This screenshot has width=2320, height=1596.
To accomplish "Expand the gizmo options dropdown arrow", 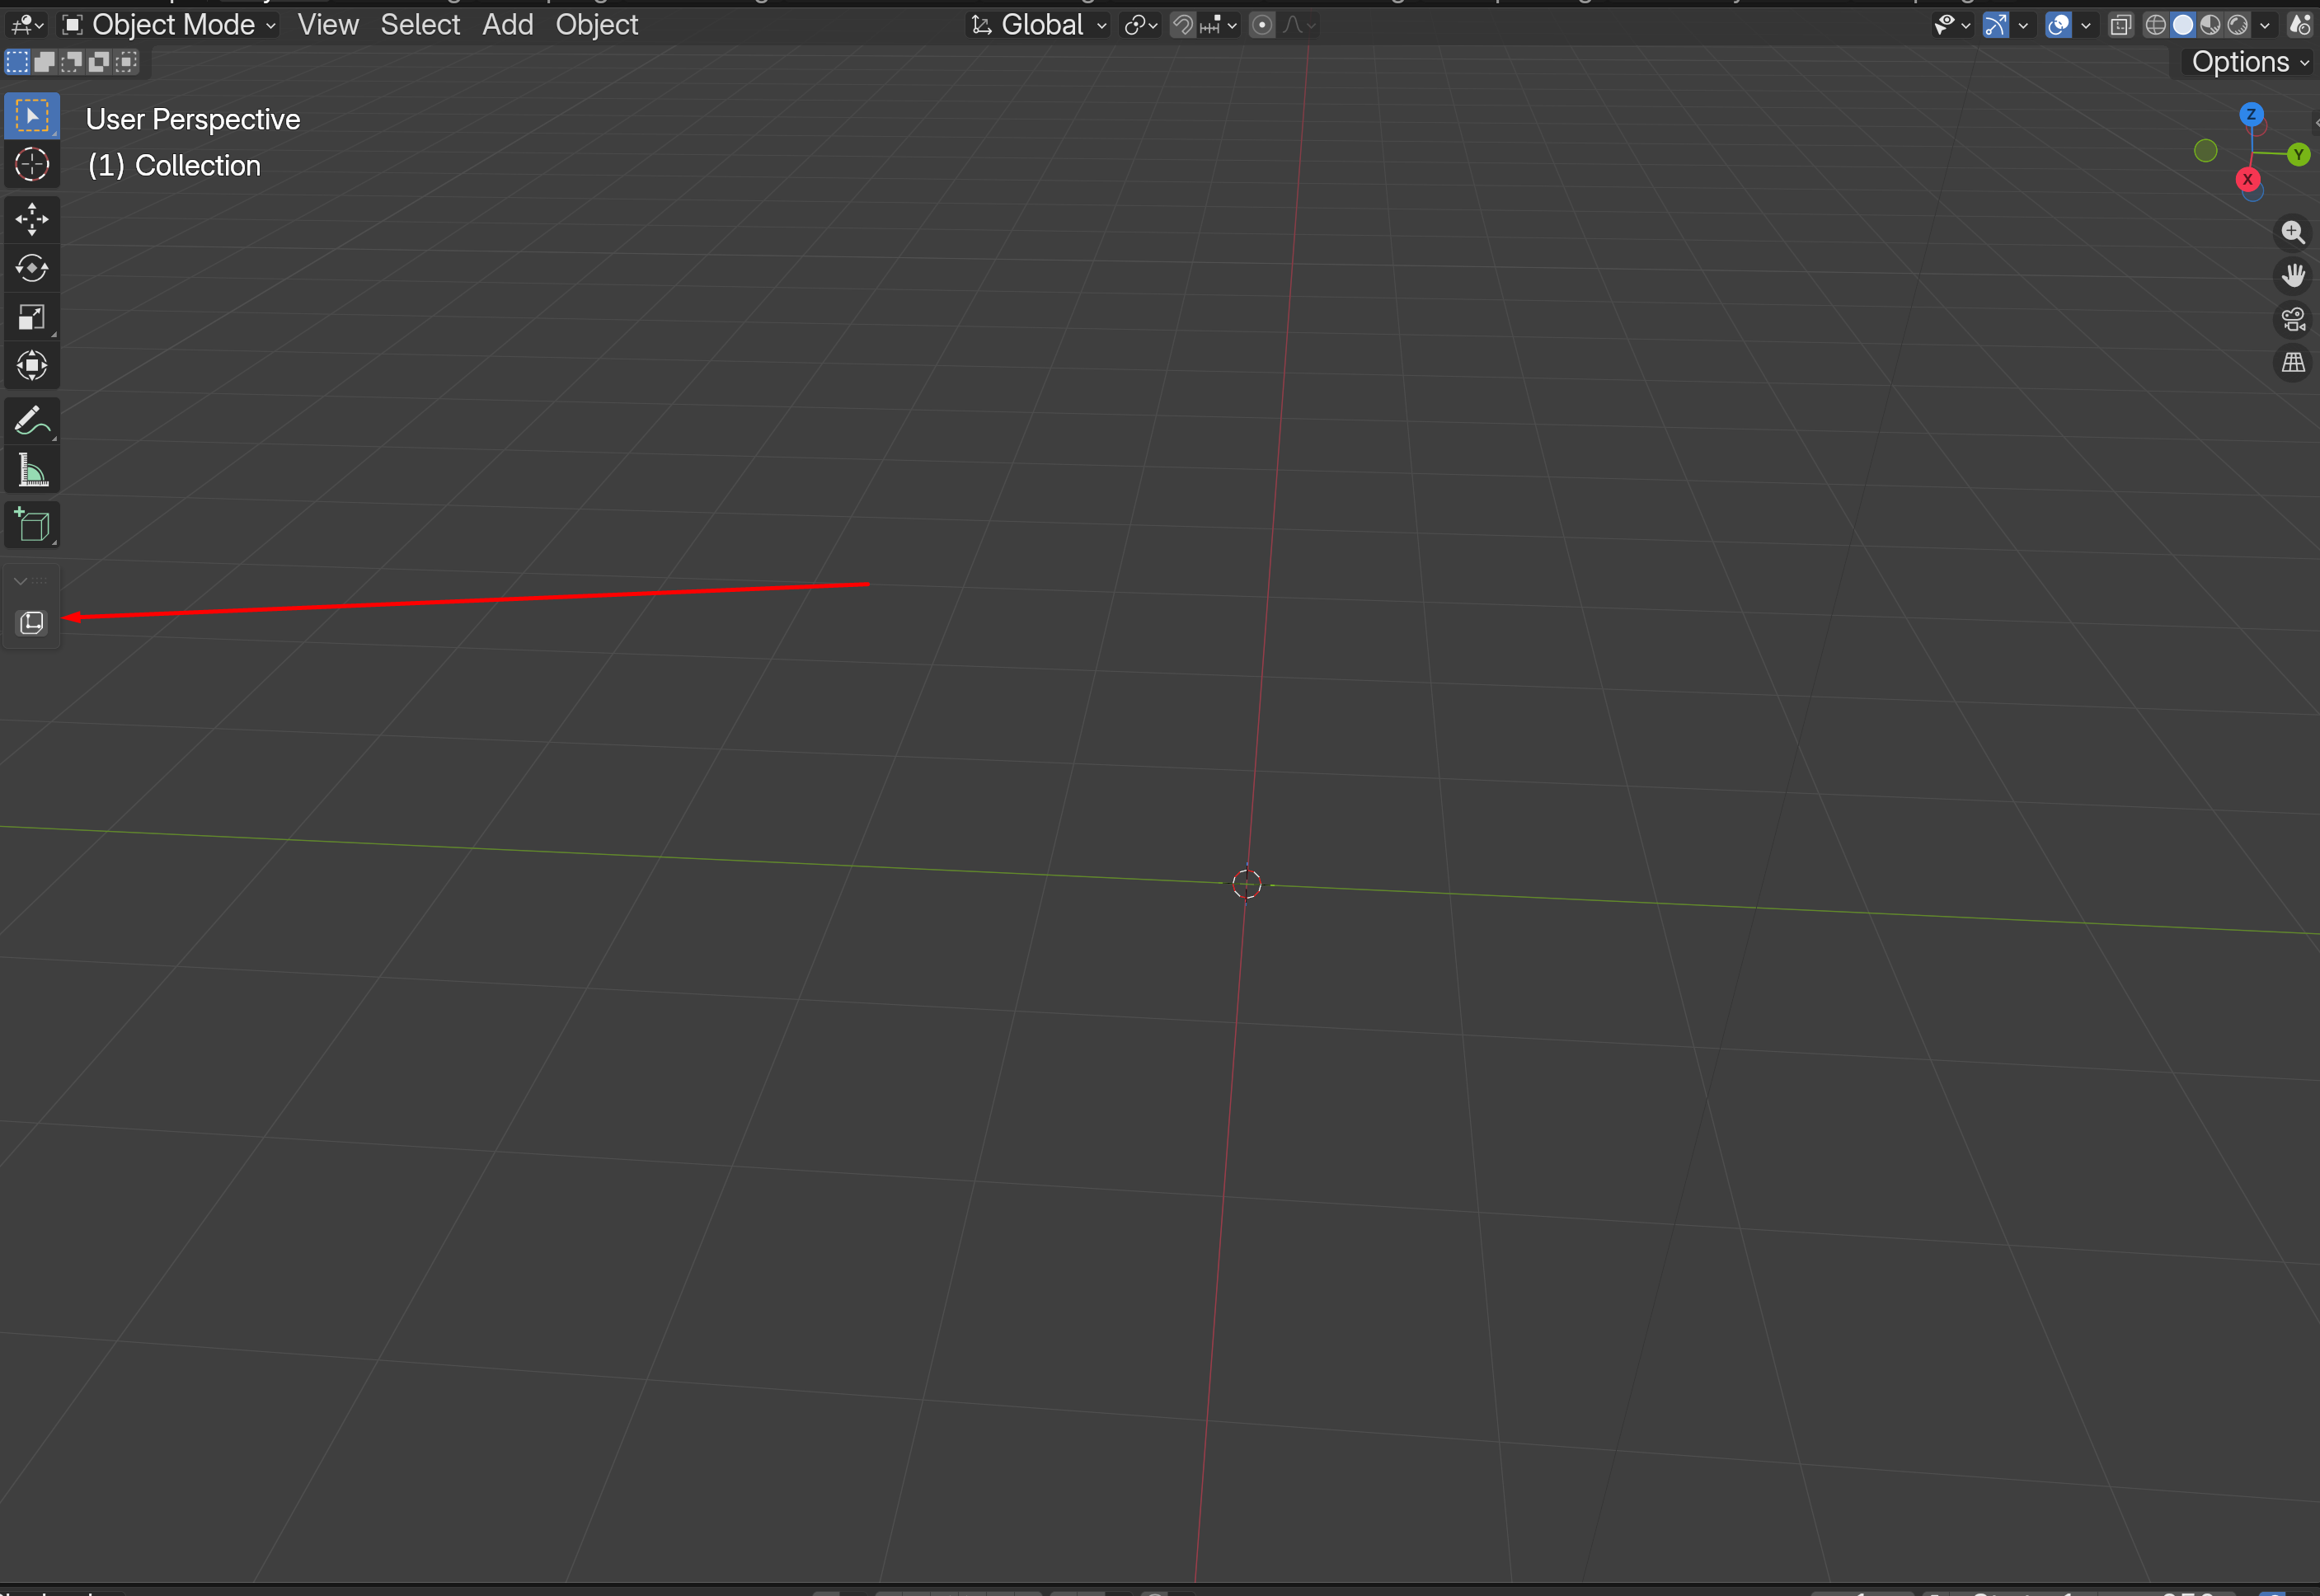I will tap(2023, 25).
